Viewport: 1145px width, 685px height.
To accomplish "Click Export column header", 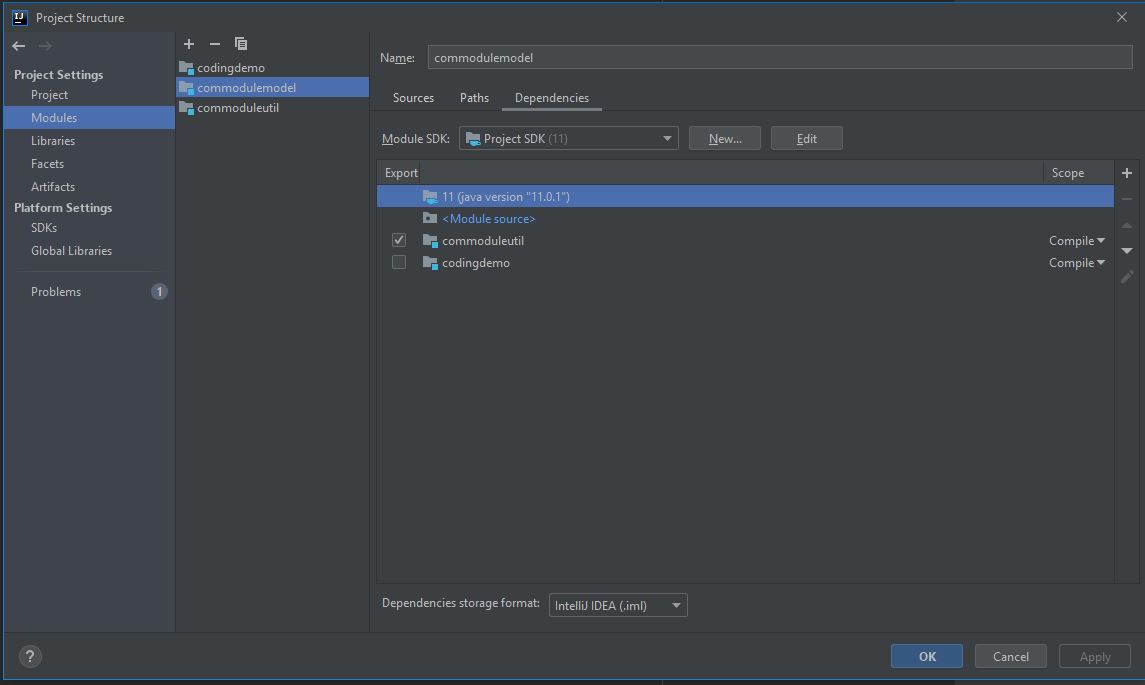I will [x=400, y=173].
